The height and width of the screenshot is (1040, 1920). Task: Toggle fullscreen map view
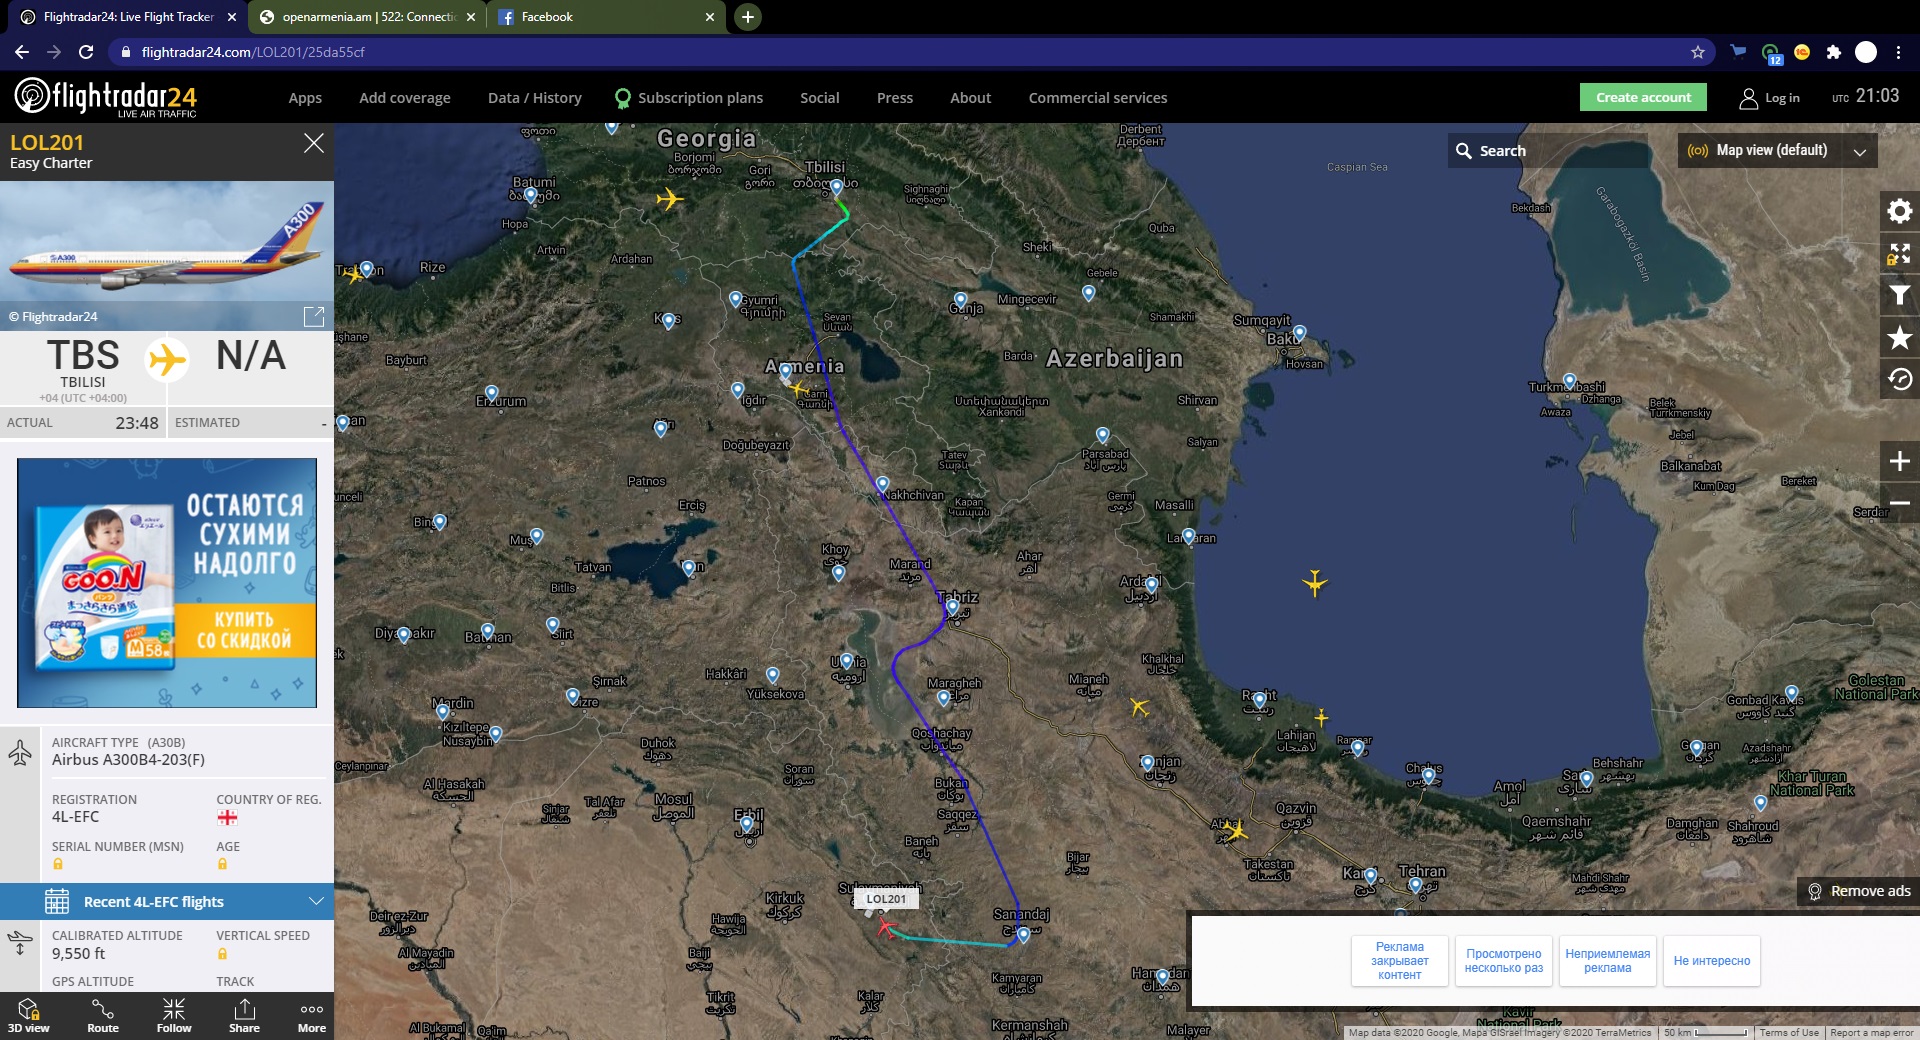(1899, 254)
